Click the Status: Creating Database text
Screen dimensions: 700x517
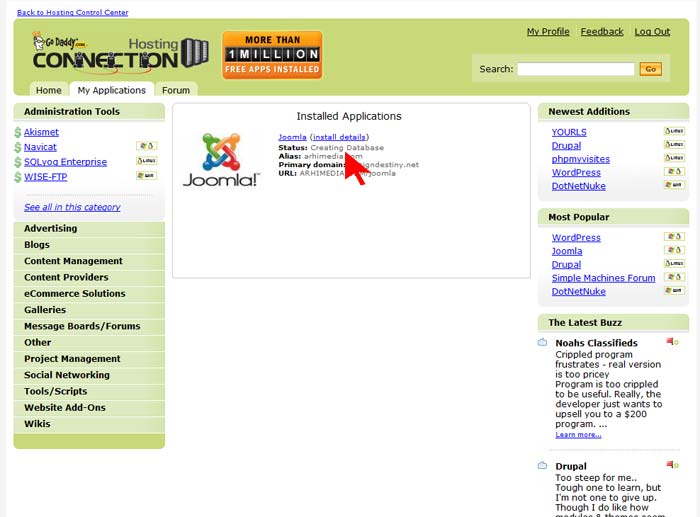(331, 147)
